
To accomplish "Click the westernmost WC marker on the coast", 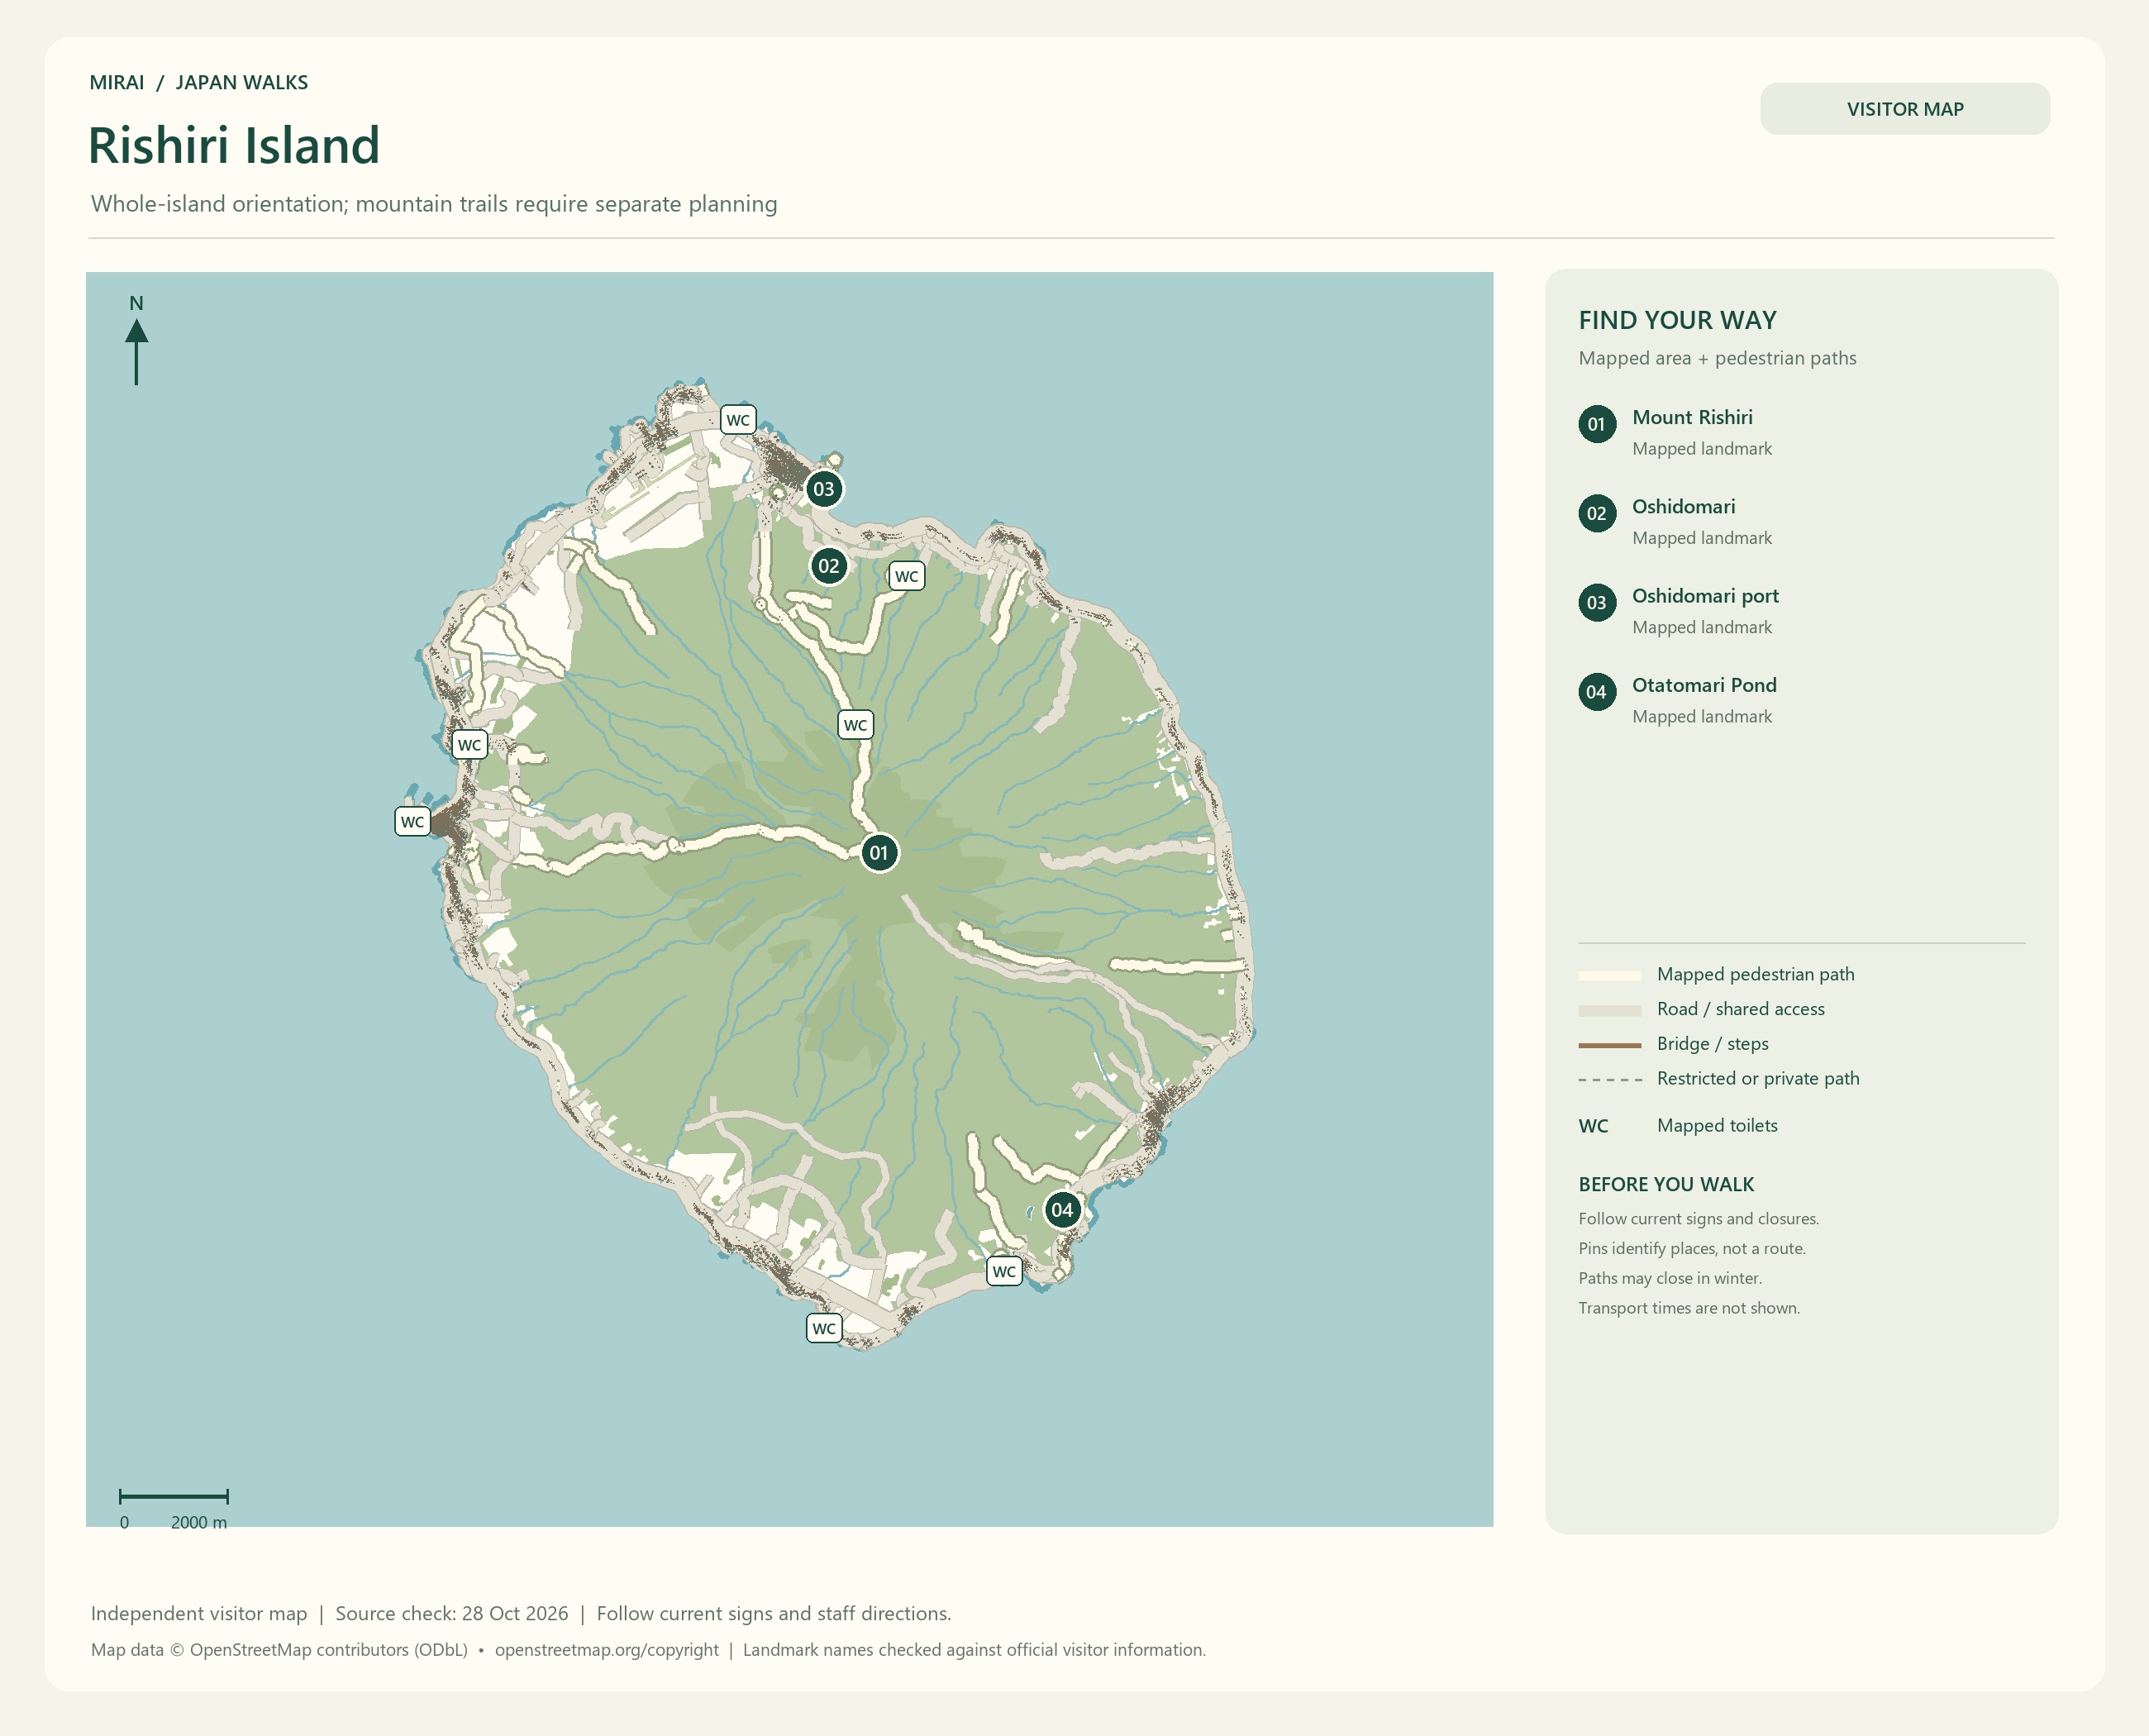I will pos(413,822).
